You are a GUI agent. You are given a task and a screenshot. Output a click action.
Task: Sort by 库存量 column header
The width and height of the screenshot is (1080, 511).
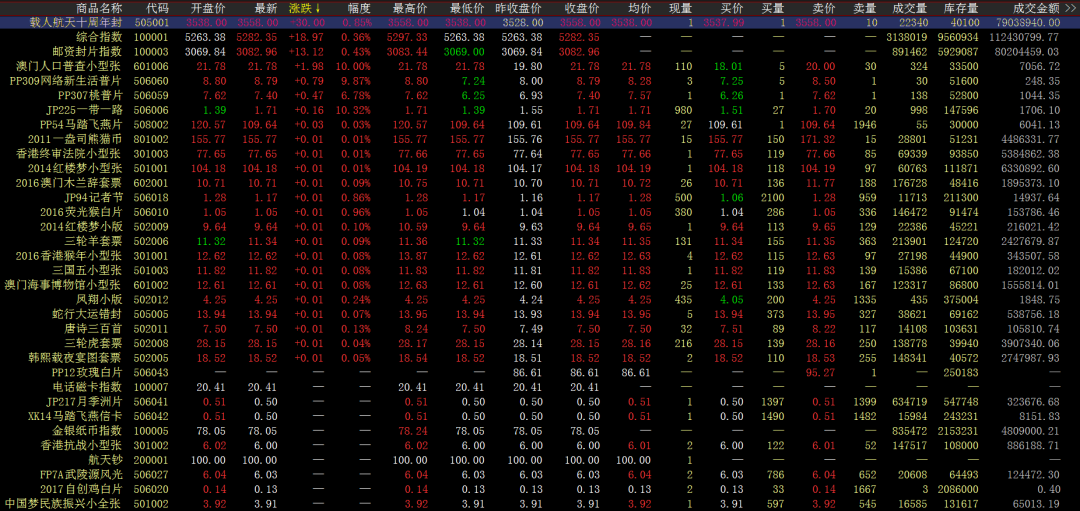(x=962, y=9)
